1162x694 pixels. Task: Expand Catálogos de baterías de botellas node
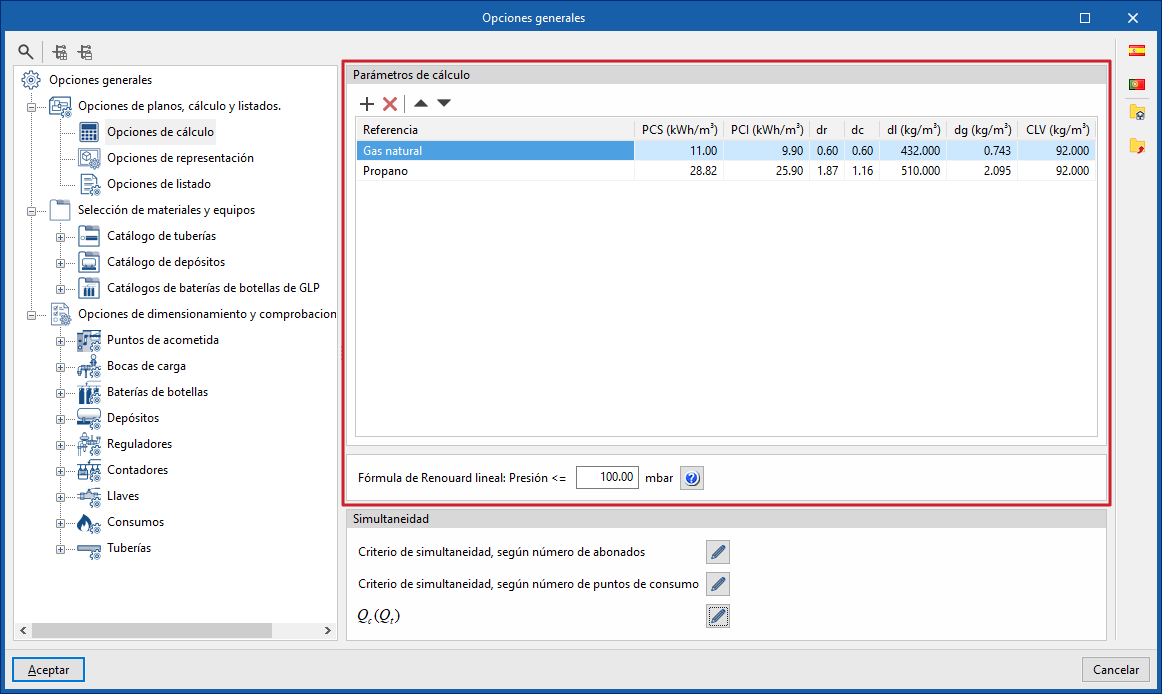pyautogui.click(x=60, y=289)
